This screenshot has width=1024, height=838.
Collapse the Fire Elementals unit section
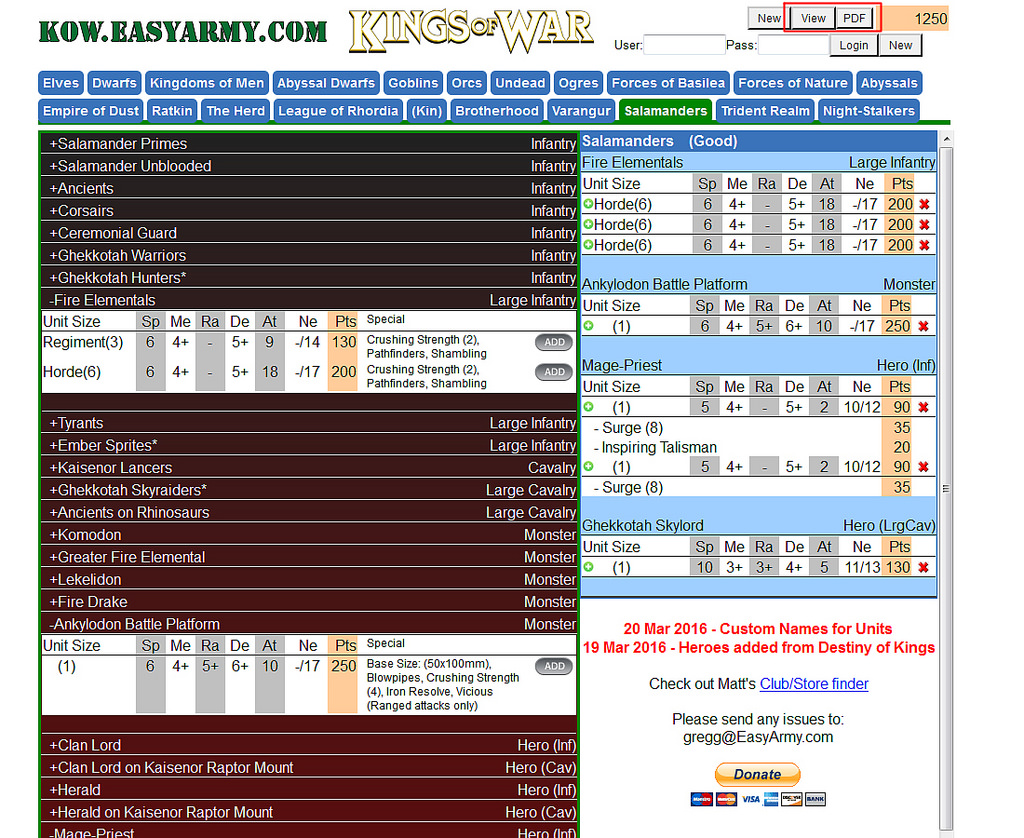[103, 300]
